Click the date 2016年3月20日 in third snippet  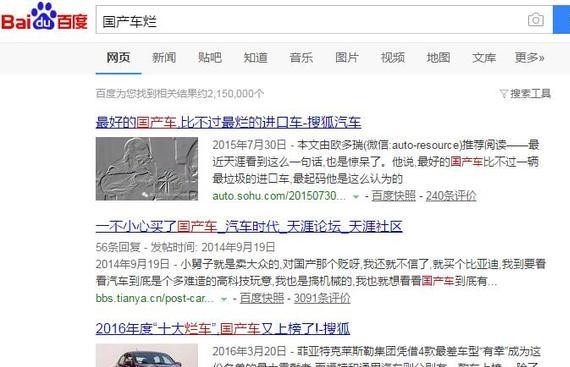[x=249, y=351]
